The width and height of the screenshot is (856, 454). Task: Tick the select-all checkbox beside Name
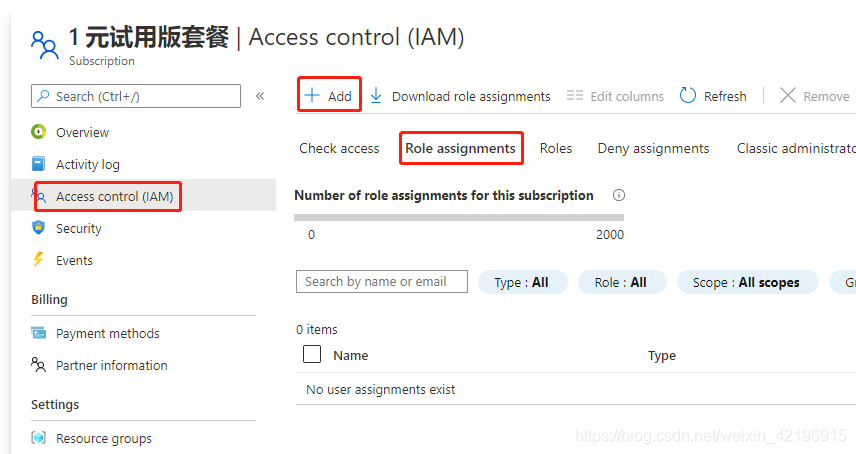point(312,354)
